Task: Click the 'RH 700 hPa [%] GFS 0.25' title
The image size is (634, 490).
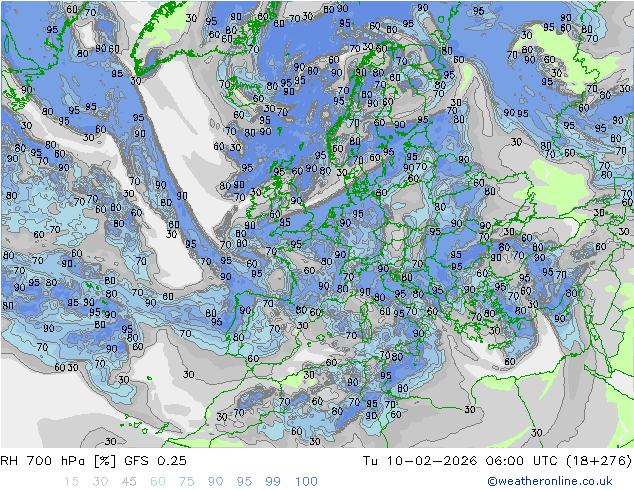Action: pyautogui.click(x=93, y=461)
